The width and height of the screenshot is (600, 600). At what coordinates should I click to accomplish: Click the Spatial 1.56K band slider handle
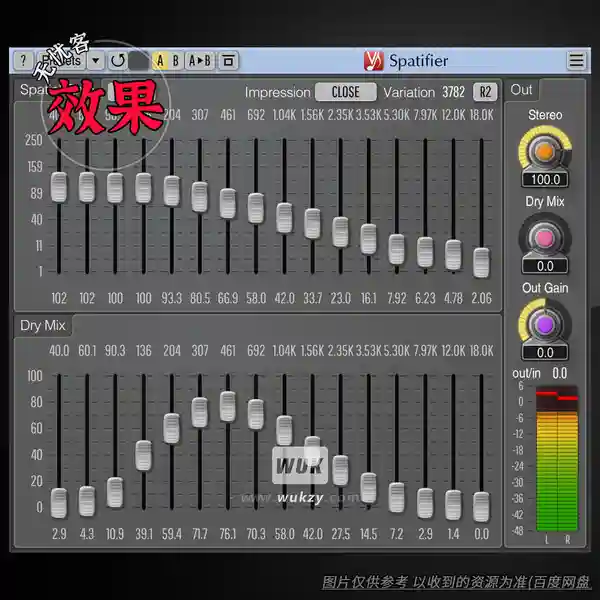coord(312,223)
